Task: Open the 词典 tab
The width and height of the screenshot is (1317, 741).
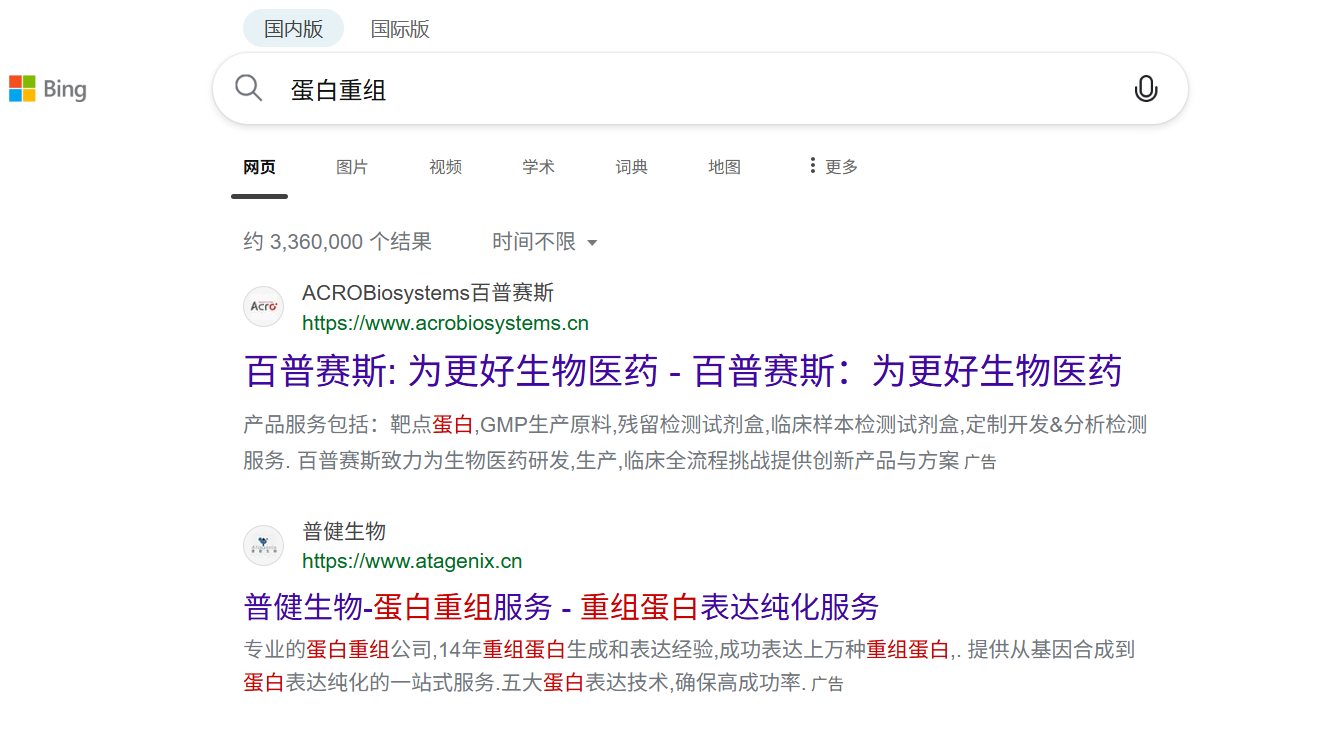Action: tap(631, 167)
